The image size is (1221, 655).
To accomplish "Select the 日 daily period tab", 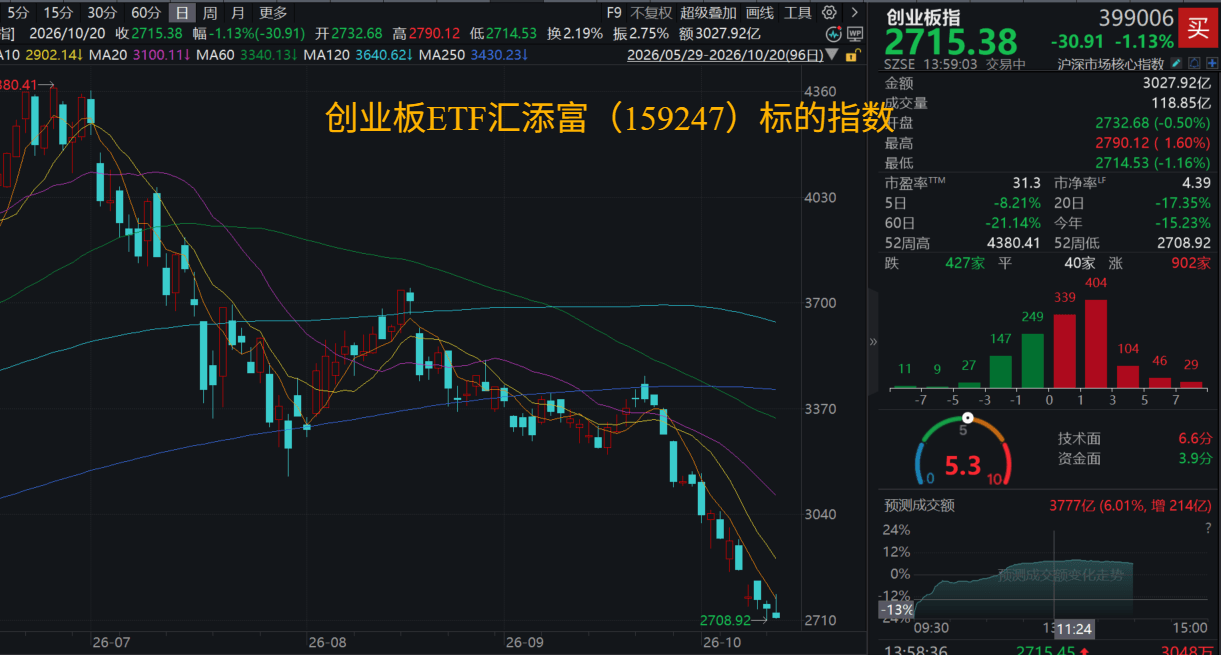I will (x=181, y=13).
